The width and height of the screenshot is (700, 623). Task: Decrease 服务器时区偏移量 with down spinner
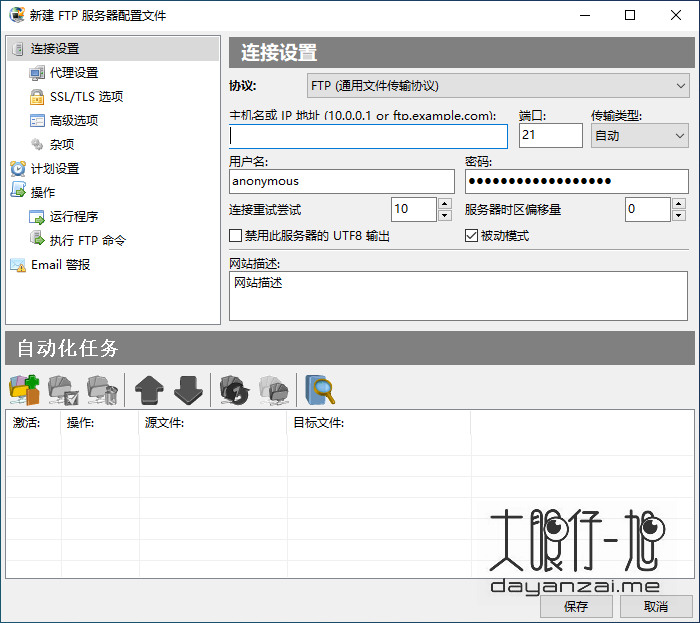click(x=678, y=215)
